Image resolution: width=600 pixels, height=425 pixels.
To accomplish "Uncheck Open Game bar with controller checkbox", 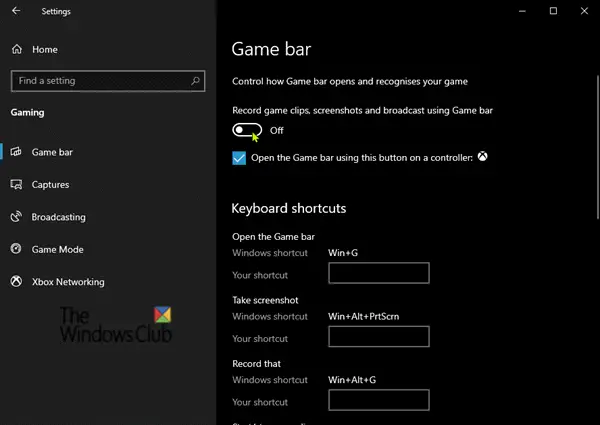I will (239, 158).
